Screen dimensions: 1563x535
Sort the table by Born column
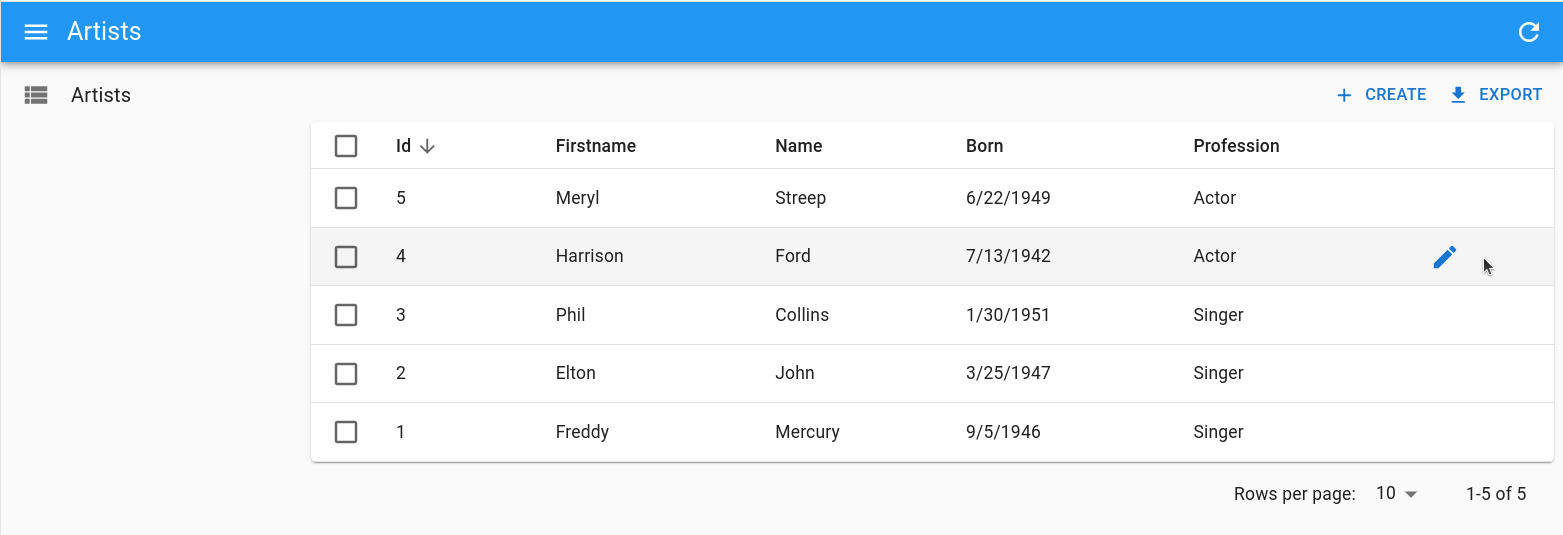click(x=984, y=146)
